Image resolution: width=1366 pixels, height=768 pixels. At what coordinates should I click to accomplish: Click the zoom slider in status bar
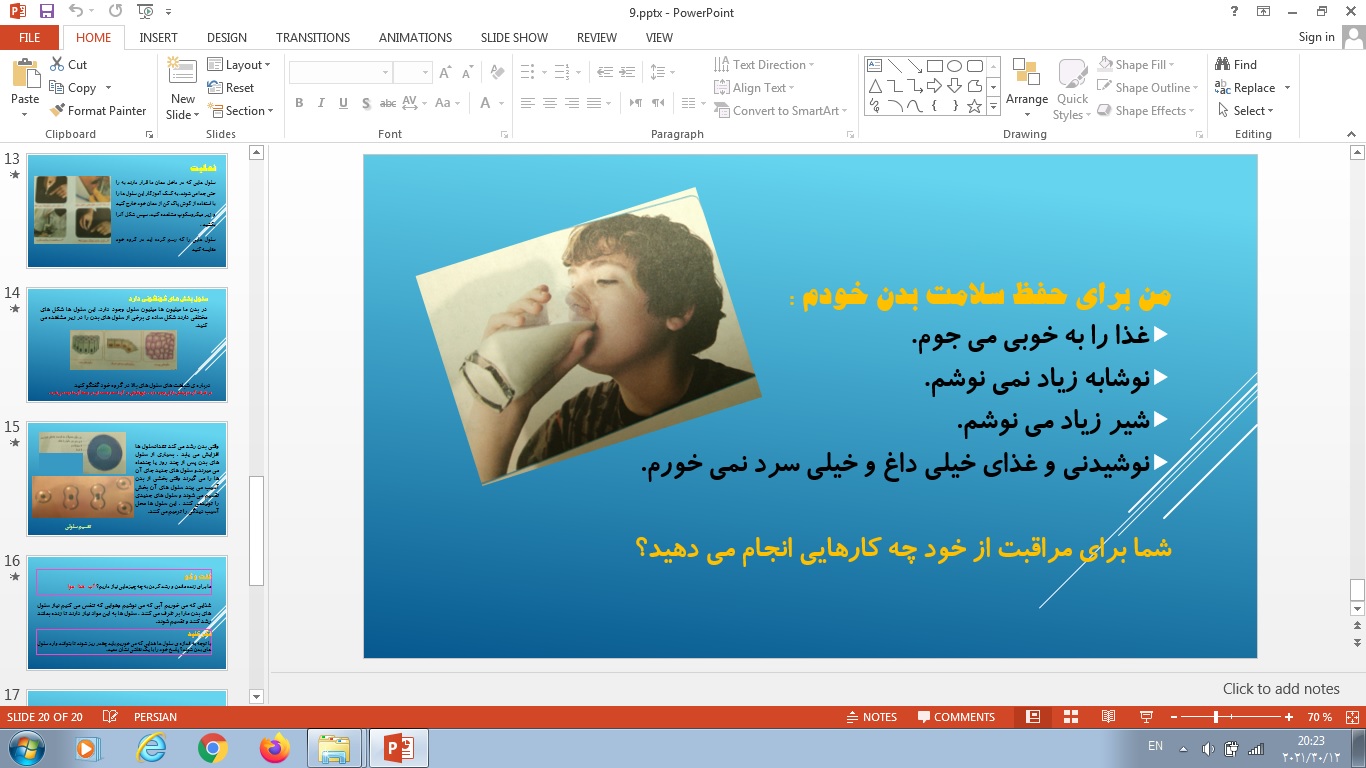(1216, 717)
